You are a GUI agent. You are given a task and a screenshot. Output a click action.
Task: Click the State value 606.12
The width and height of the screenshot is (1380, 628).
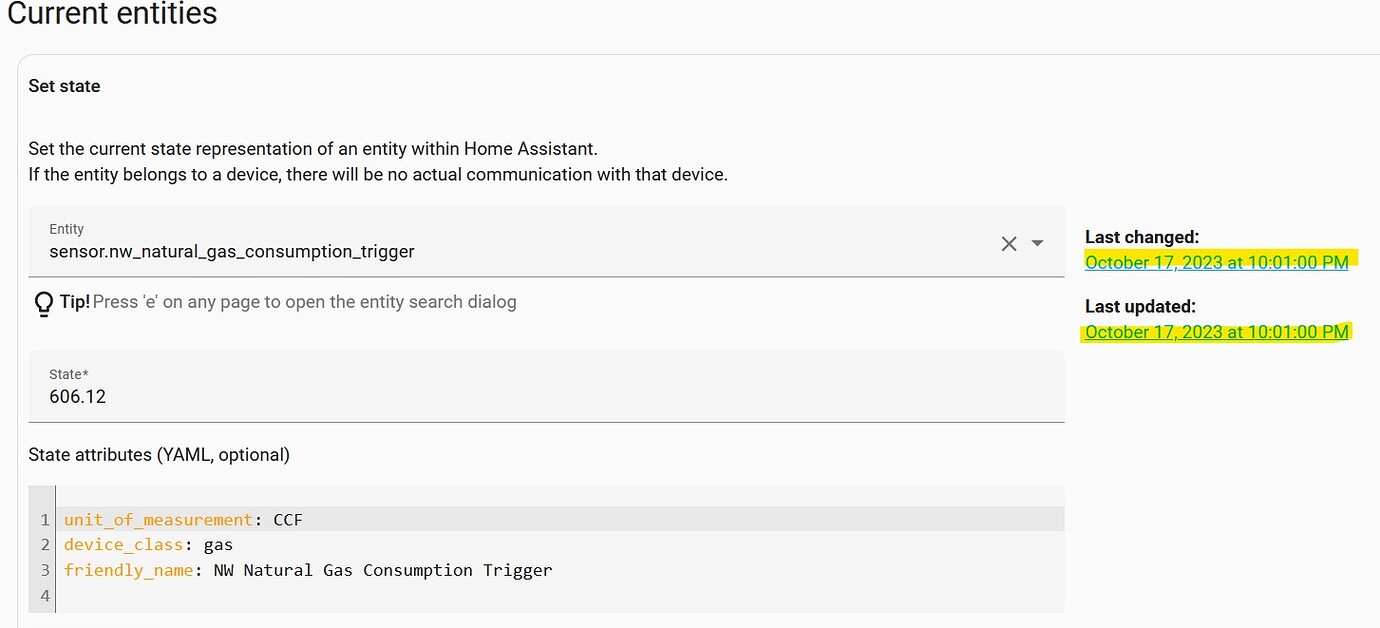(78, 396)
